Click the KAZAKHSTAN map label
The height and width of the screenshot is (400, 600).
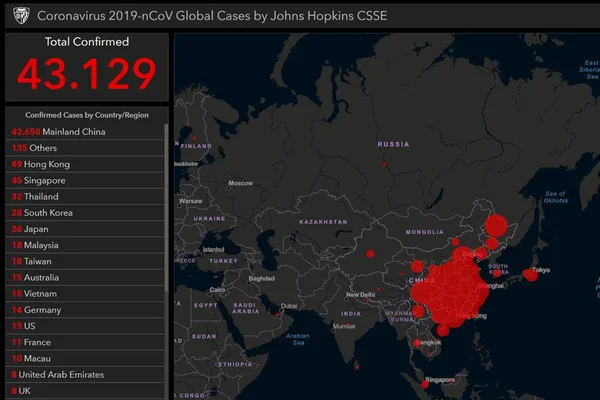[323, 222]
